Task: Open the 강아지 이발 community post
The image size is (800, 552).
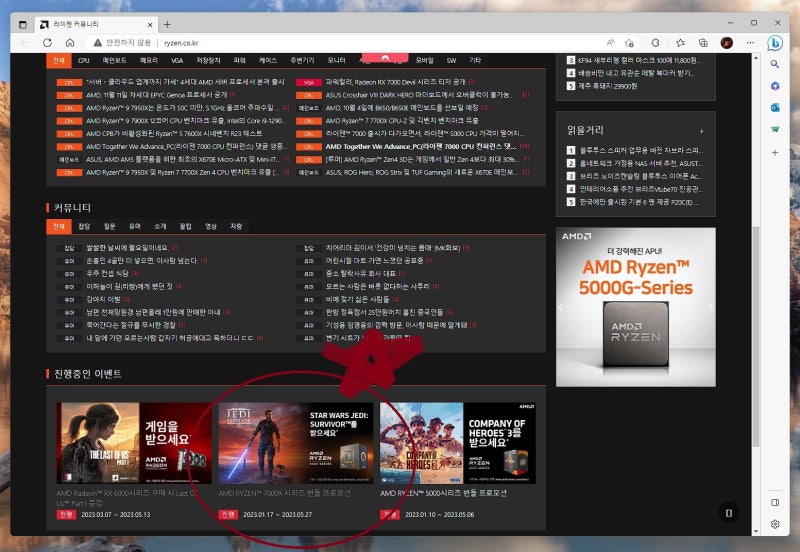Action: click(104, 299)
